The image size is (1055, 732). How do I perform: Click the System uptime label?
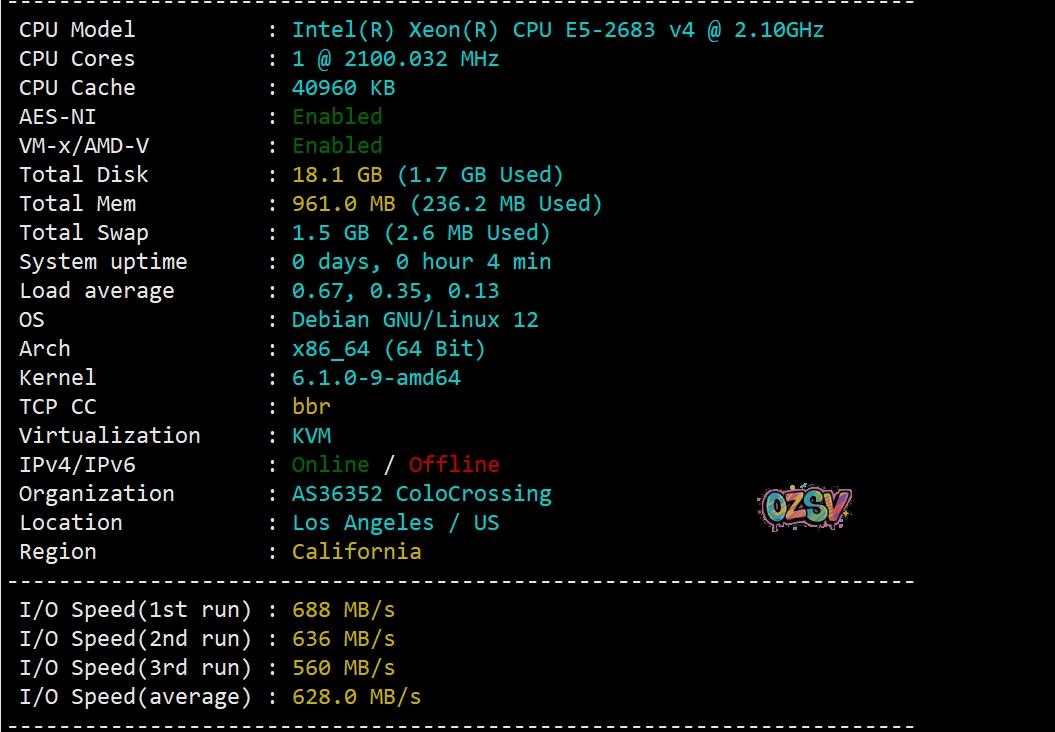(103, 262)
